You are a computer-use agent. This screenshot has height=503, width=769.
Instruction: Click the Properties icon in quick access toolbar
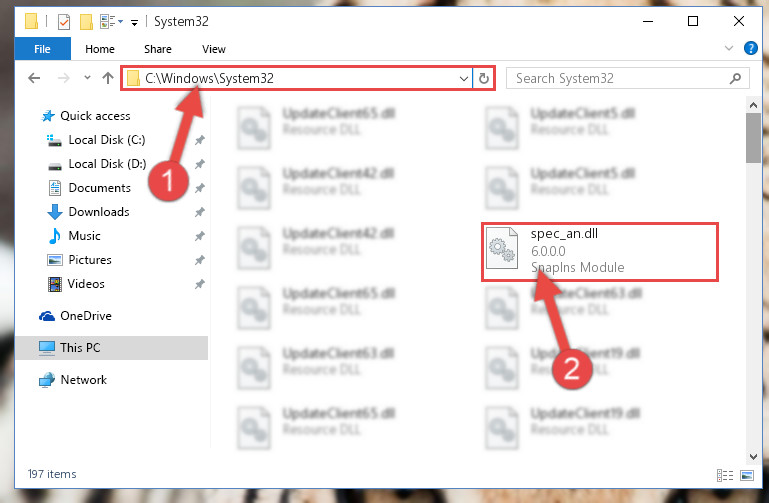pos(64,22)
